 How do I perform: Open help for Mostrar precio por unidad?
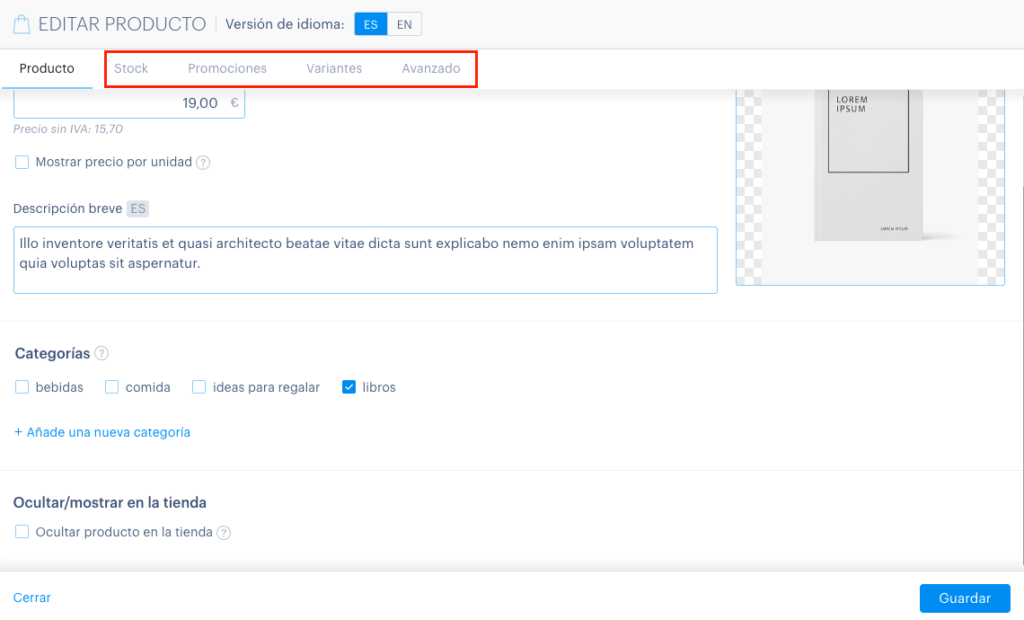203,163
